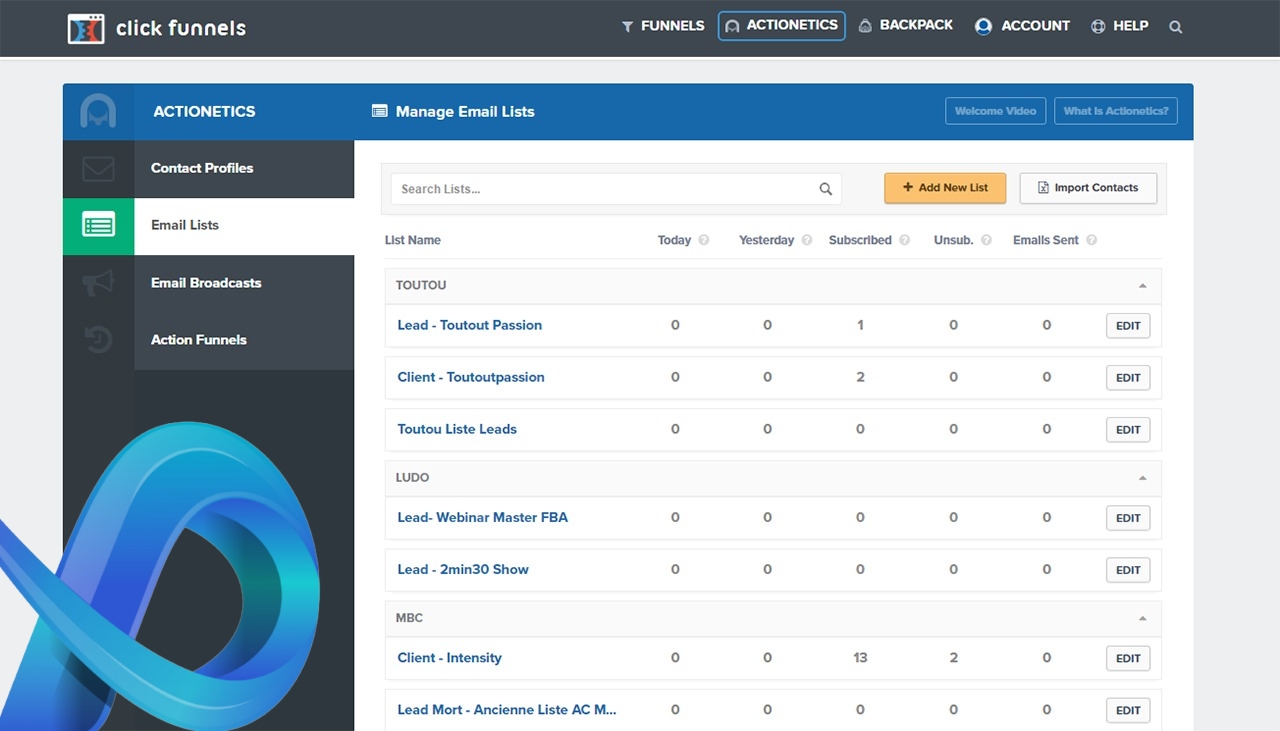1280x731 pixels.
Task: Click subscribed count 2 for Client - Toutoutpassion
Action: pyautogui.click(x=860, y=377)
